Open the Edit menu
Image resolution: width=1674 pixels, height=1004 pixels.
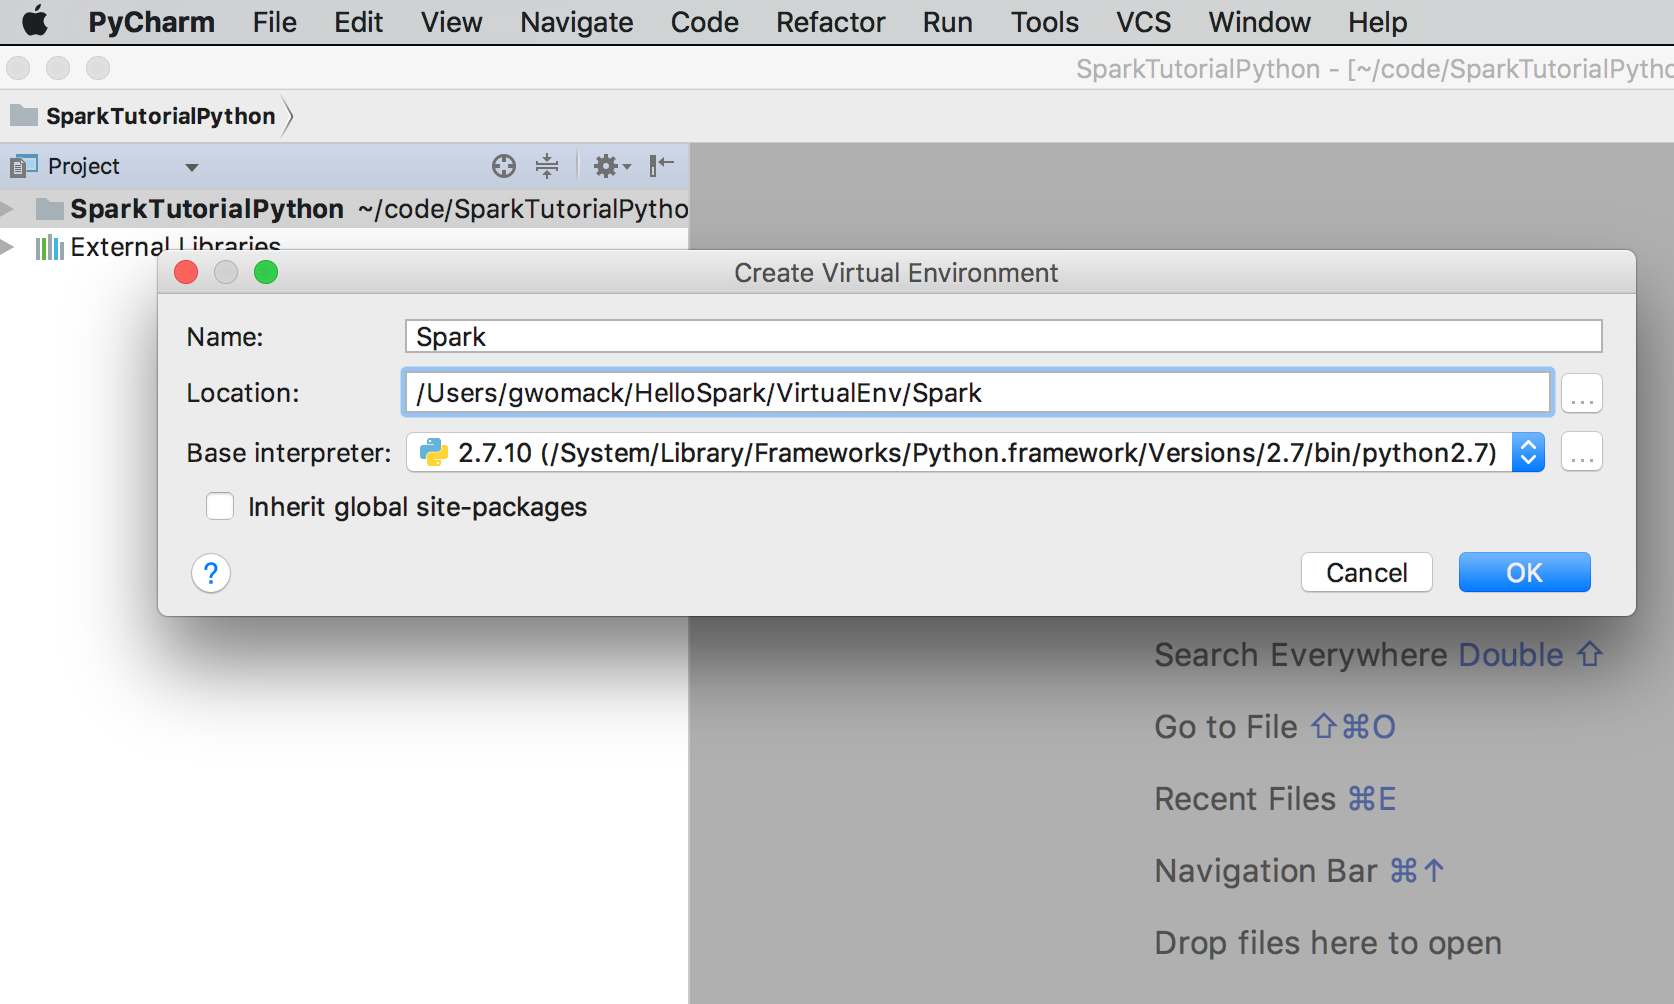click(358, 22)
